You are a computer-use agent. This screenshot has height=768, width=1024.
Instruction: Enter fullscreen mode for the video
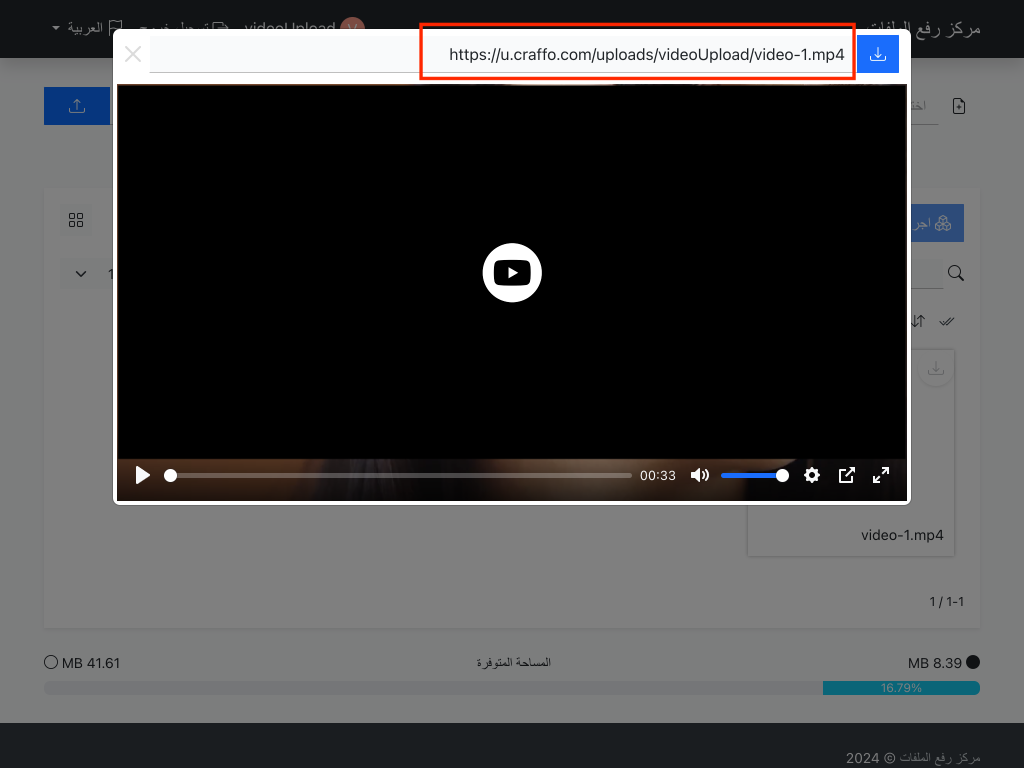point(881,476)
